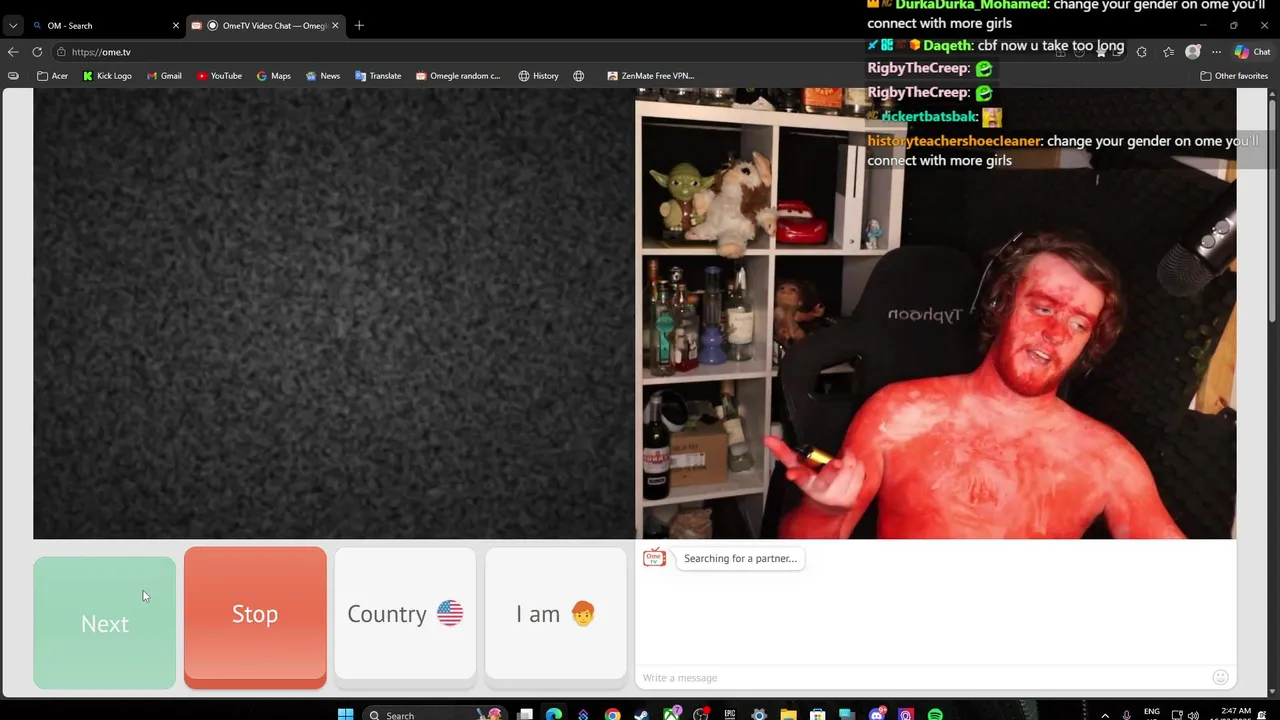Click the Next button
Screen dimensions: 1280x720
coord(104,623)
